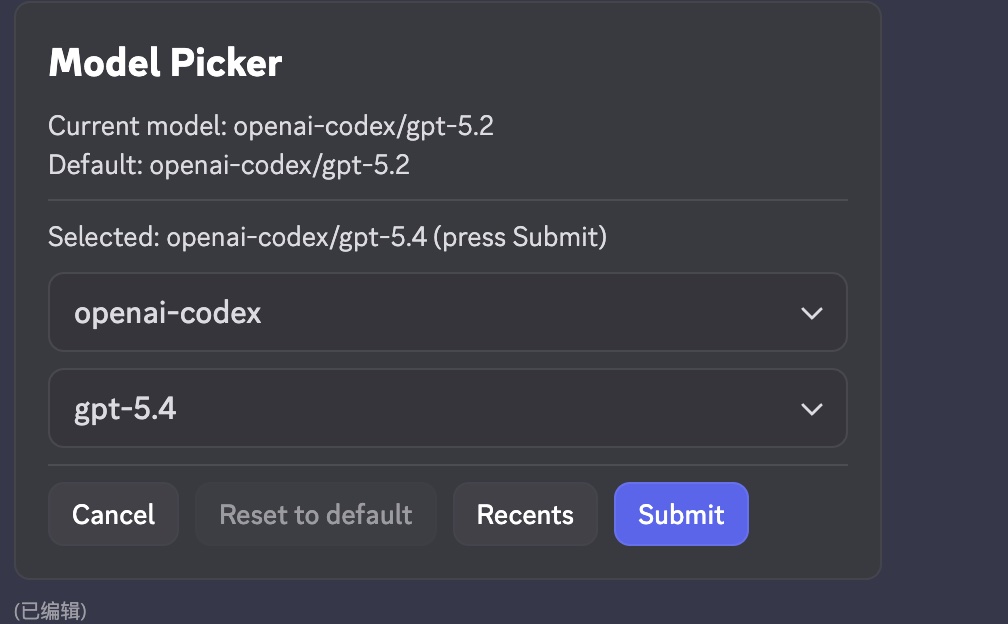Click the chevron arrow on the openai-codex dropdown
This screenshot has height=624, width=1008.
tap(812, 313)
